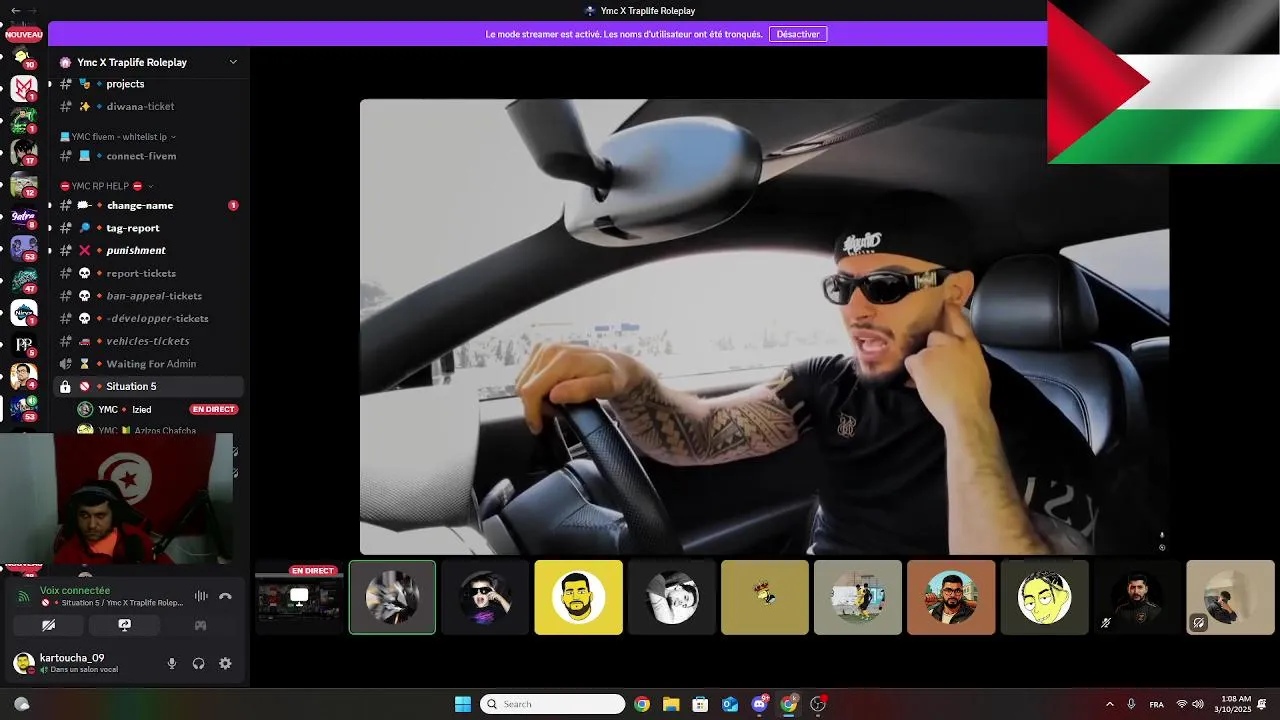Screen dimensions: 1280x720
Task: Open the server icon with badge 12
Action: [x=24, y=184]
